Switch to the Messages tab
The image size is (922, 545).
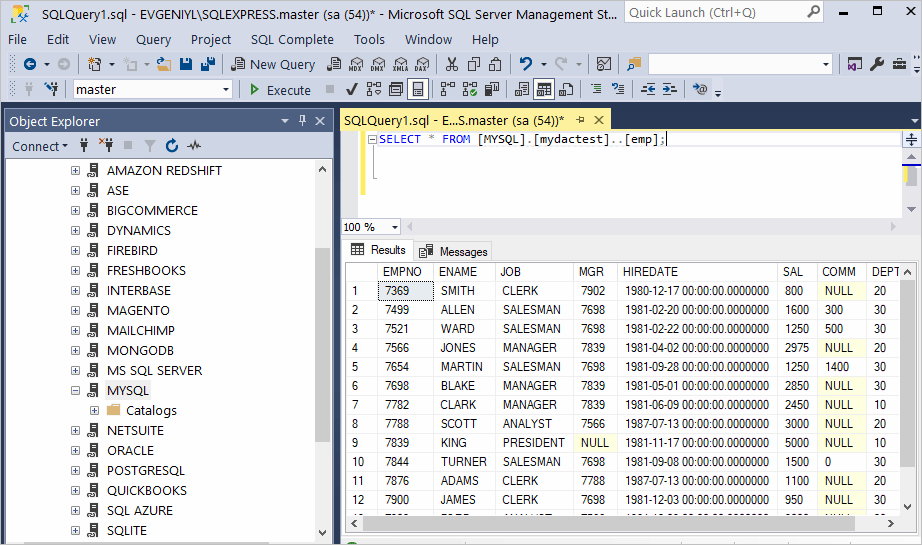click(453, 251)
